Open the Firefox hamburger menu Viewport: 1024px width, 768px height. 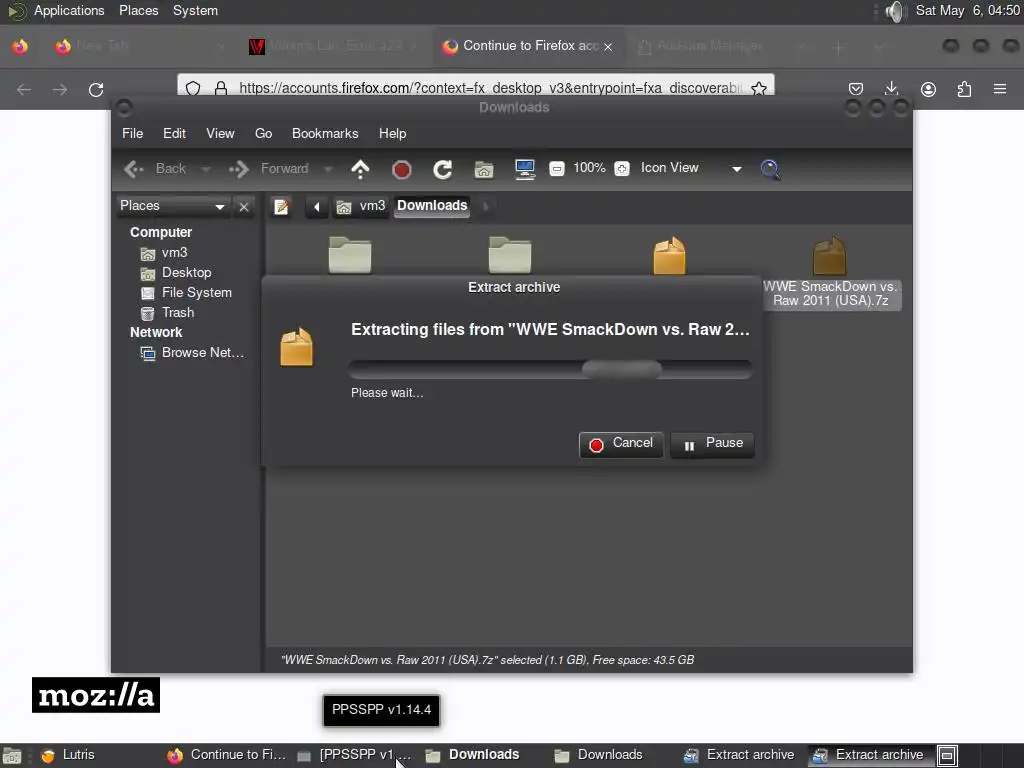click(1000, 89)
